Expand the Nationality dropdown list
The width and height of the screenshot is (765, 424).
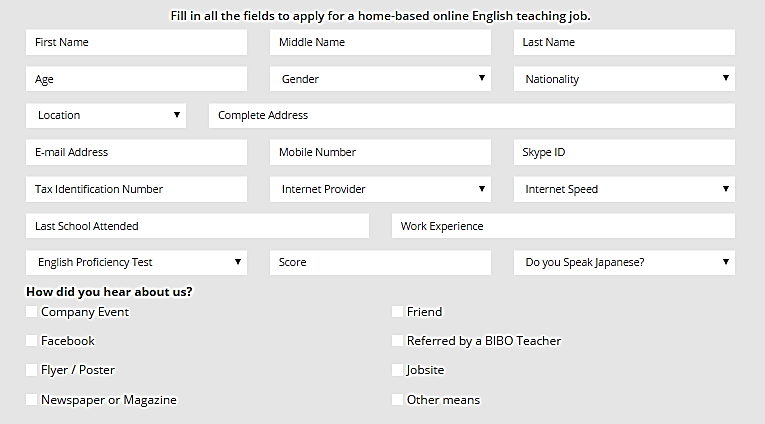tap(624, 79)
